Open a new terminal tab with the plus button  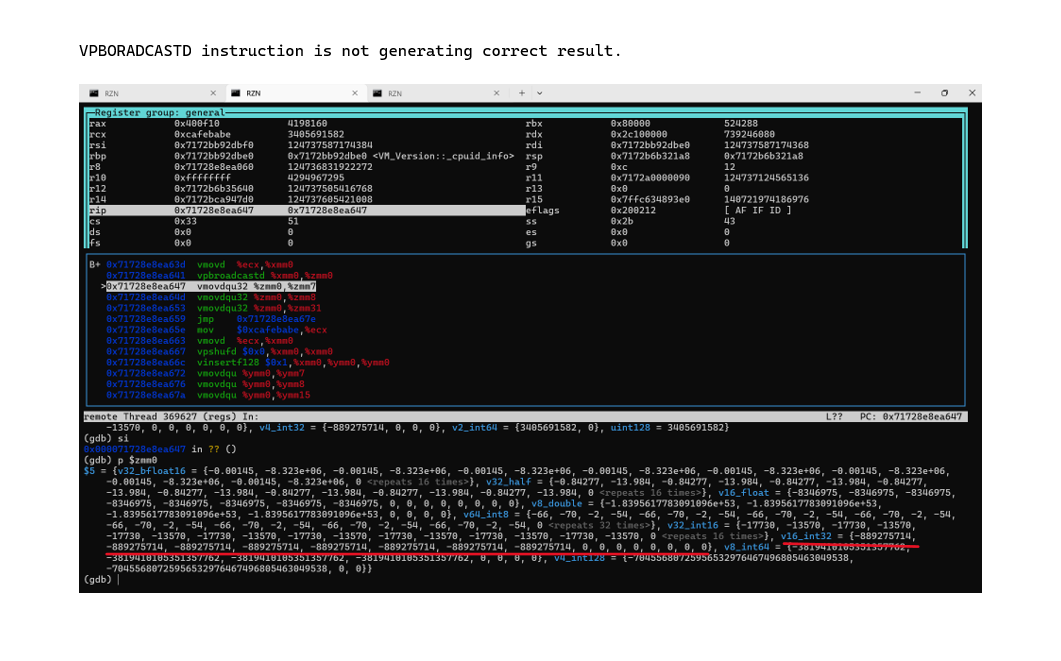tap(521, 93)
